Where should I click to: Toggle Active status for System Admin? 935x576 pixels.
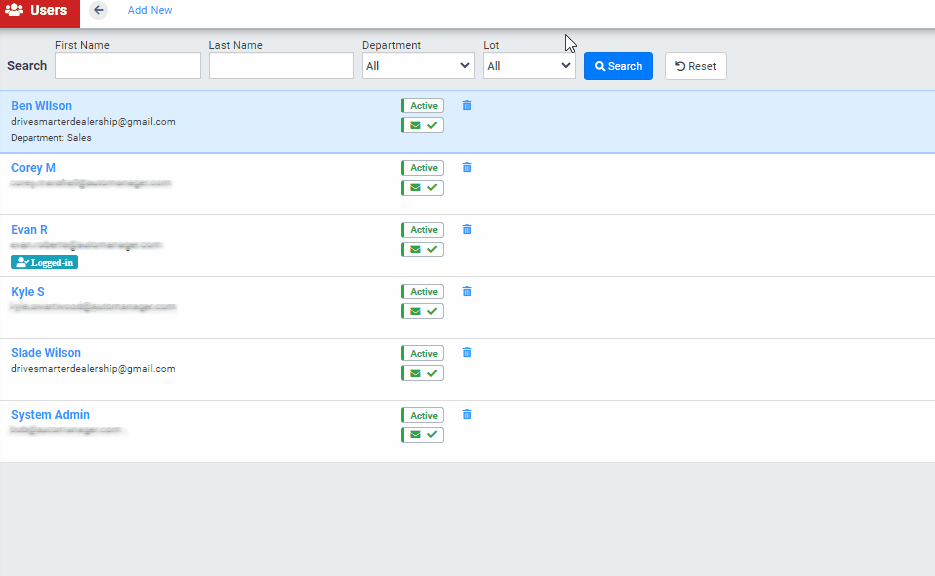point(422,415)
